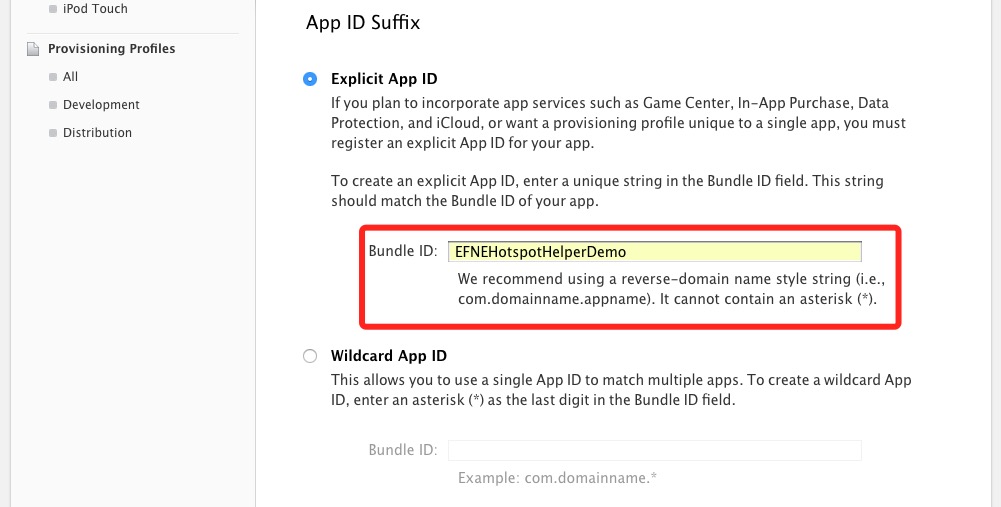Go to Development provisioning profiles
Screen dimensions: 1001x507
click(101, 105)
